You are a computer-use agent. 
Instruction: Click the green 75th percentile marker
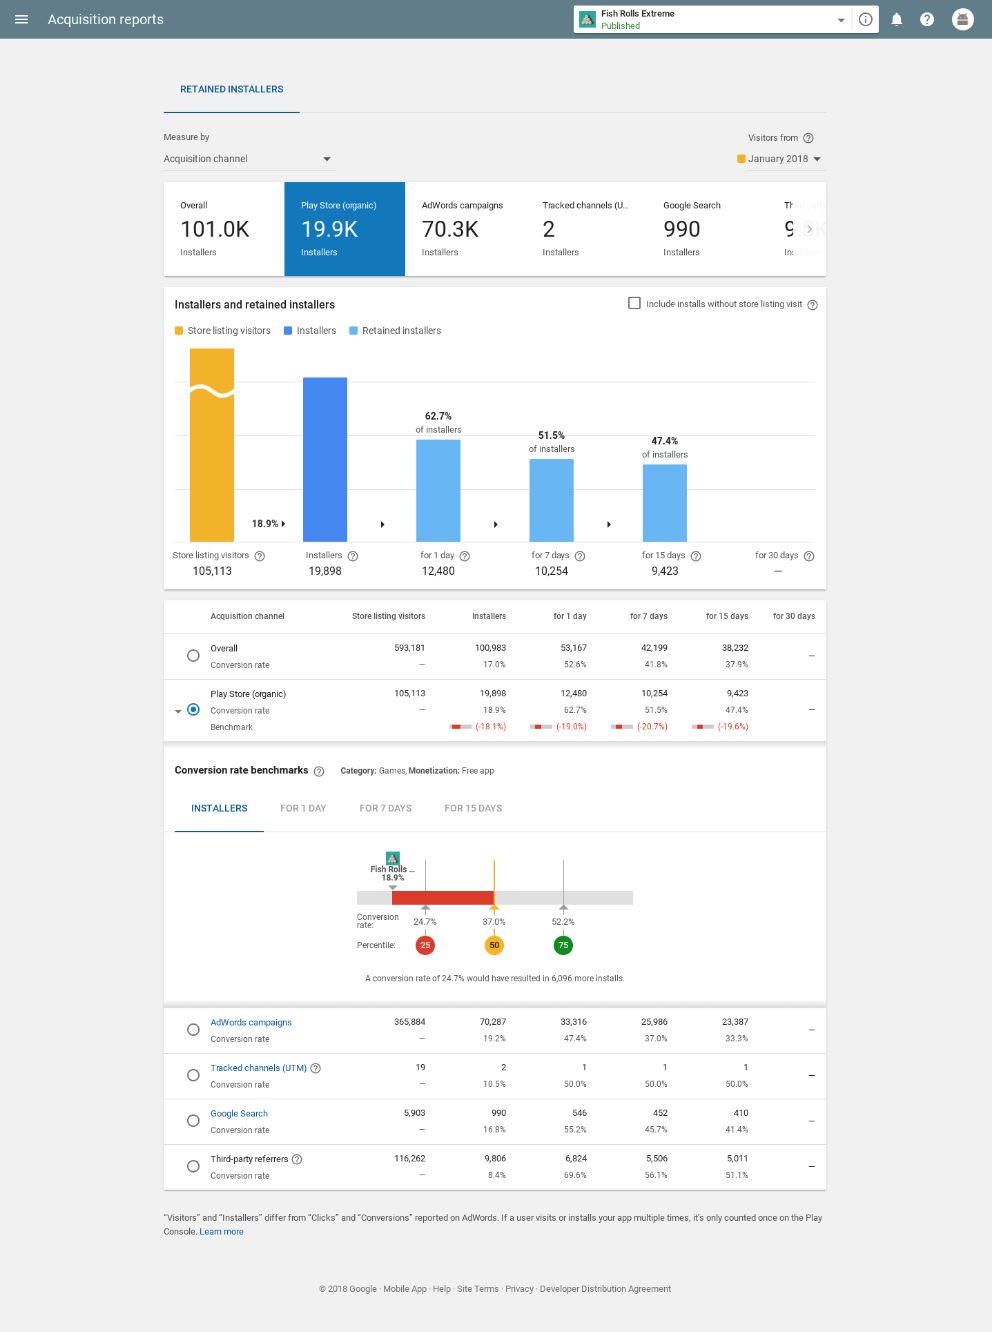coord(563,945)
